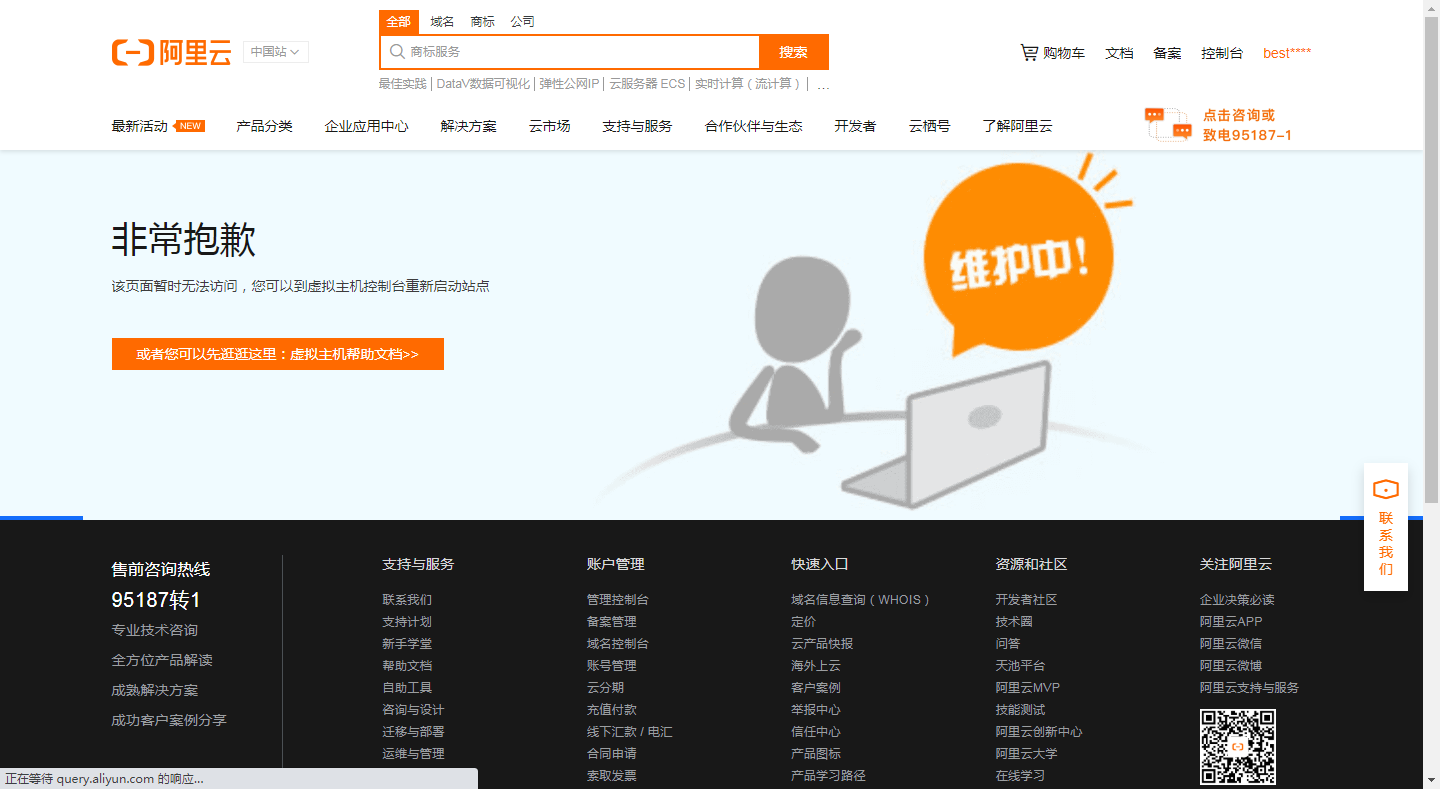Click the 虚拟主机帮助文档 orange button

278,354
